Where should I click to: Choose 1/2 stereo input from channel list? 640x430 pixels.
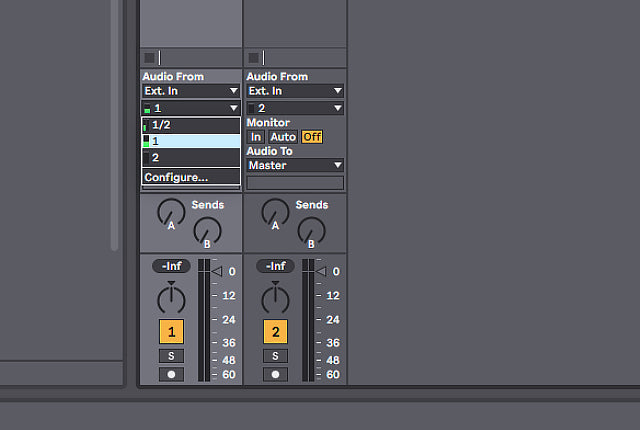pos(191,126)
